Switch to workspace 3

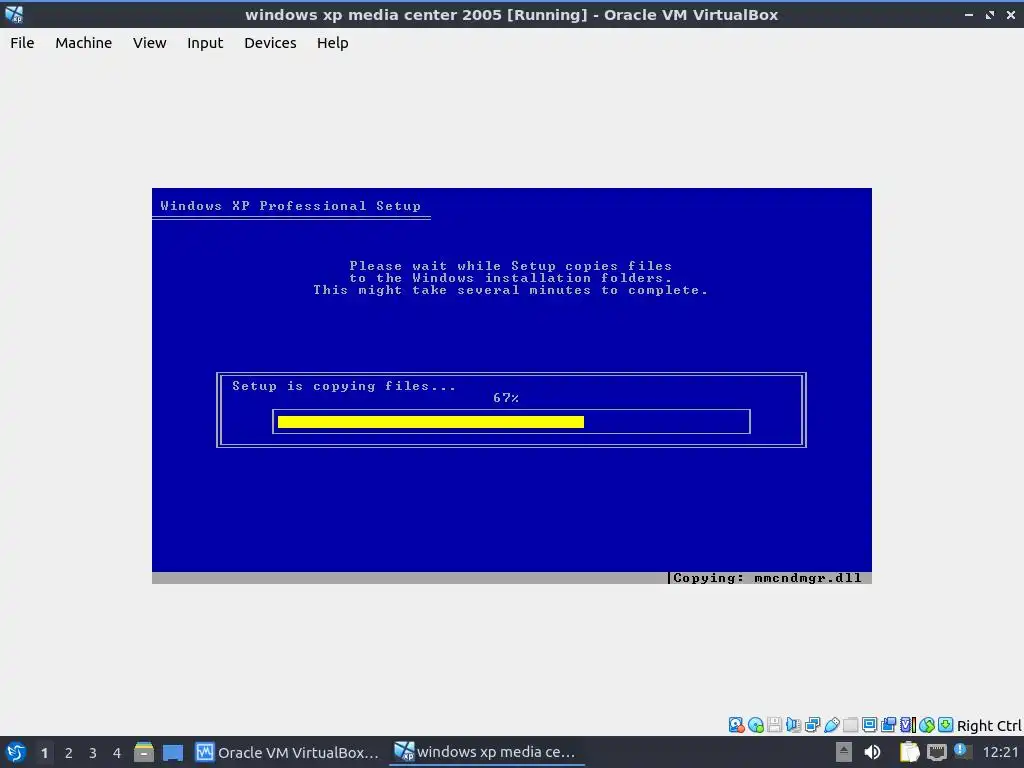(93, 752)
